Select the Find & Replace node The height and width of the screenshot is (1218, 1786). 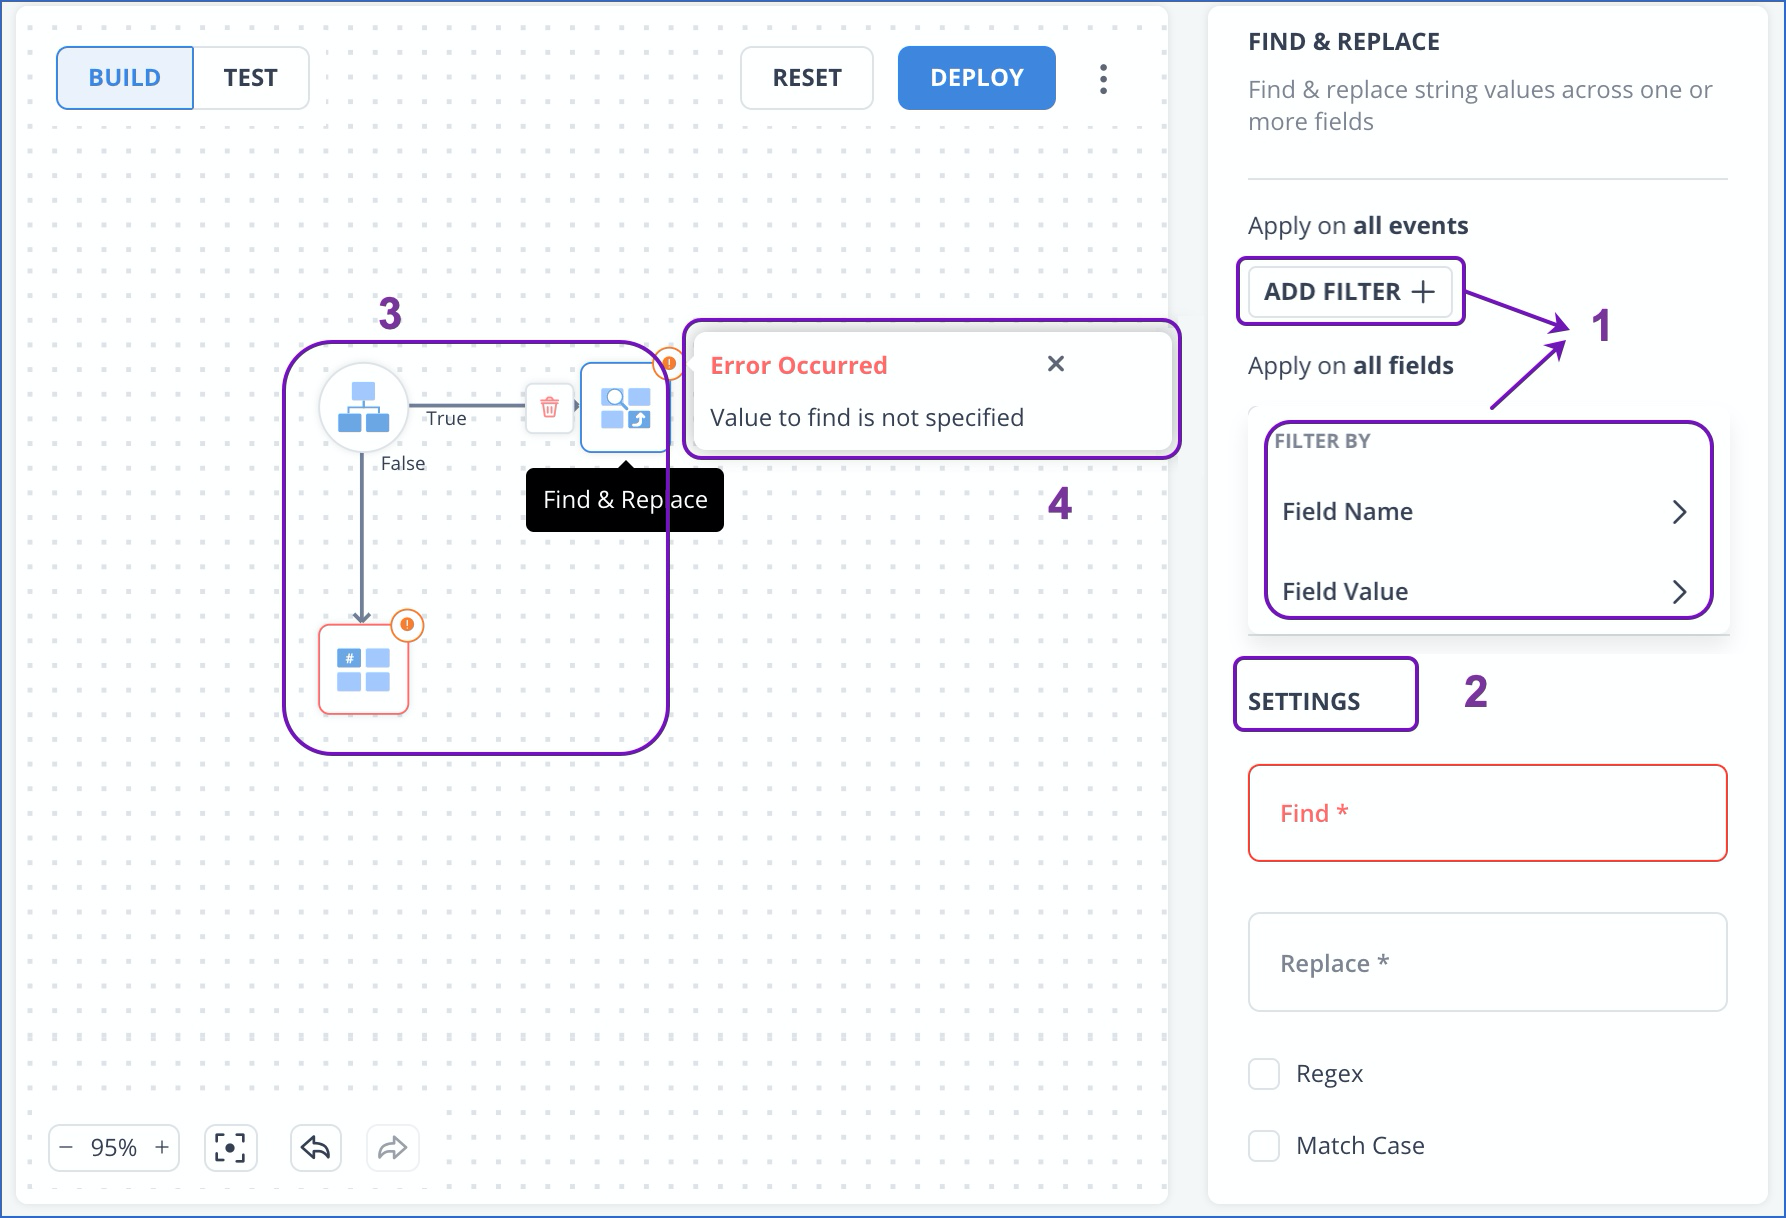(x=622, y=408)
